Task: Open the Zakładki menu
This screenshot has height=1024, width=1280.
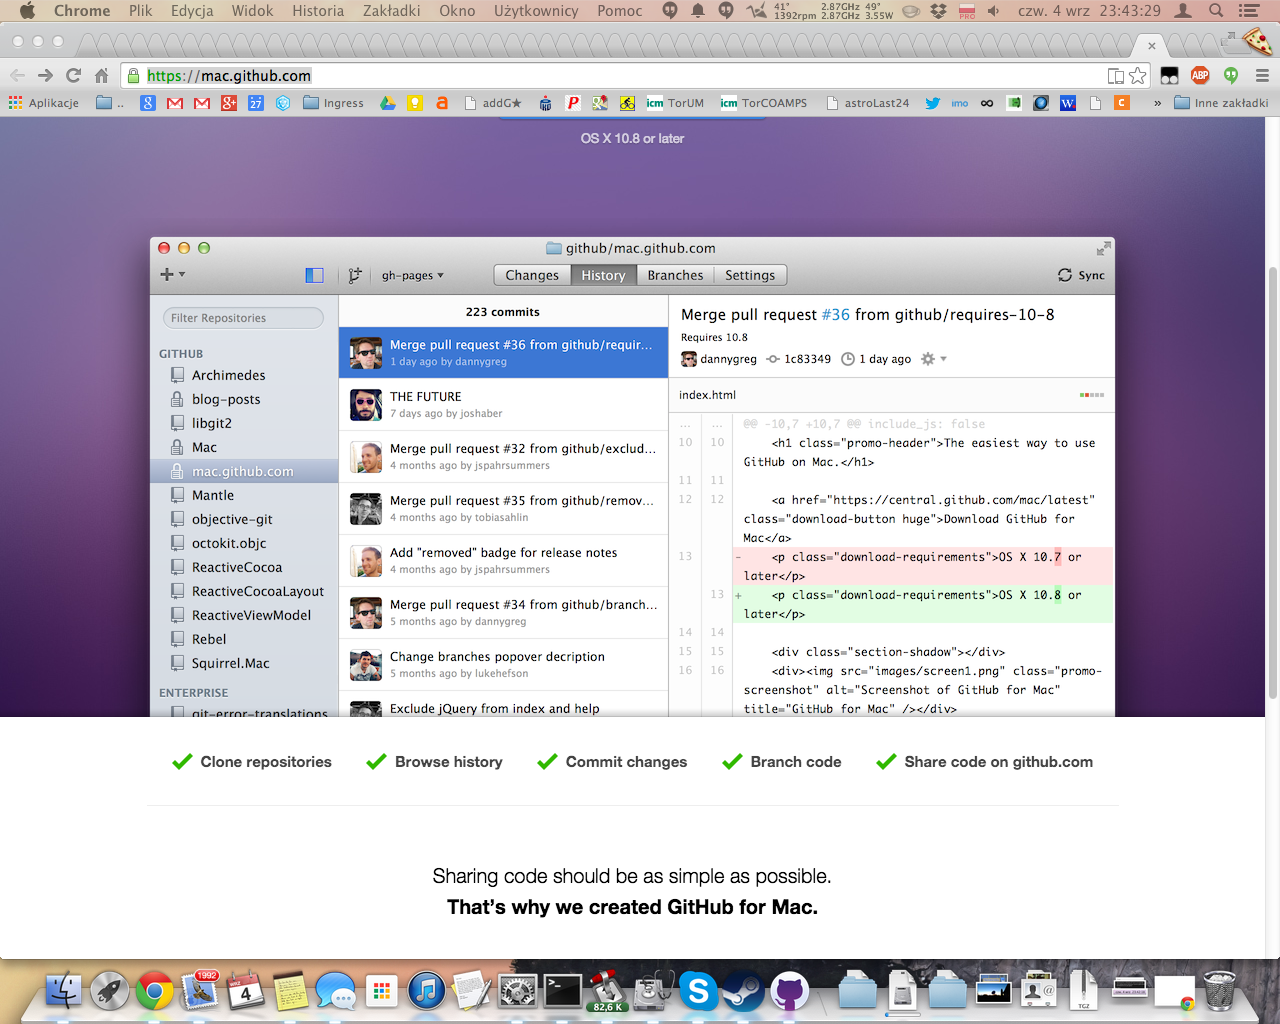Action: [391, 11]
